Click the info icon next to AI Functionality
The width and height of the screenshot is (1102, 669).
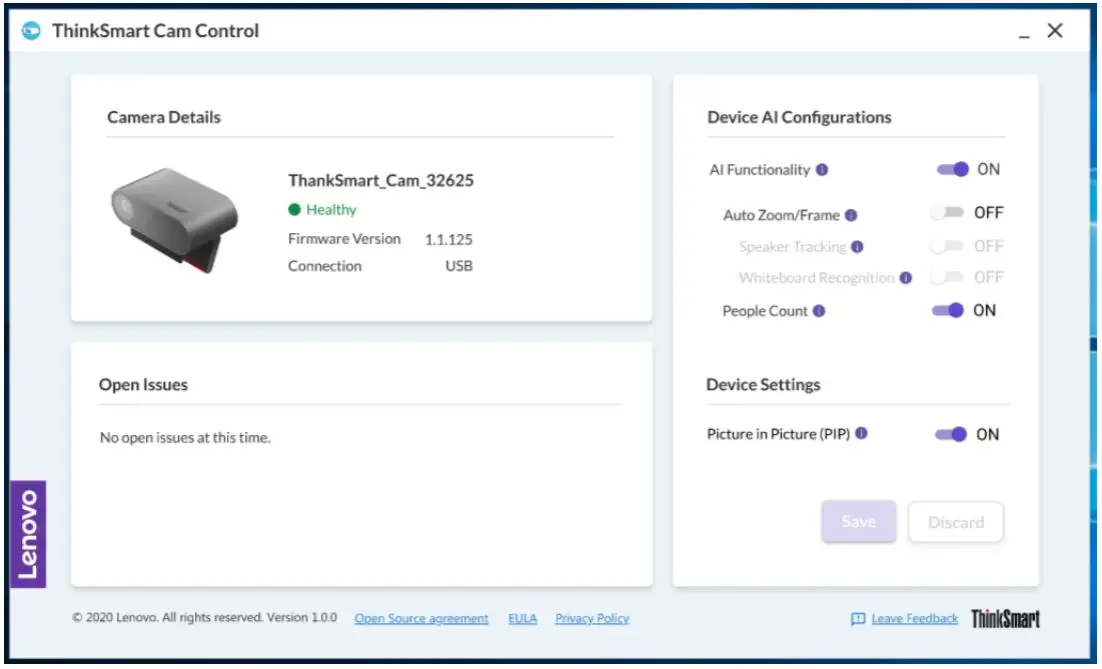(822, 169)
